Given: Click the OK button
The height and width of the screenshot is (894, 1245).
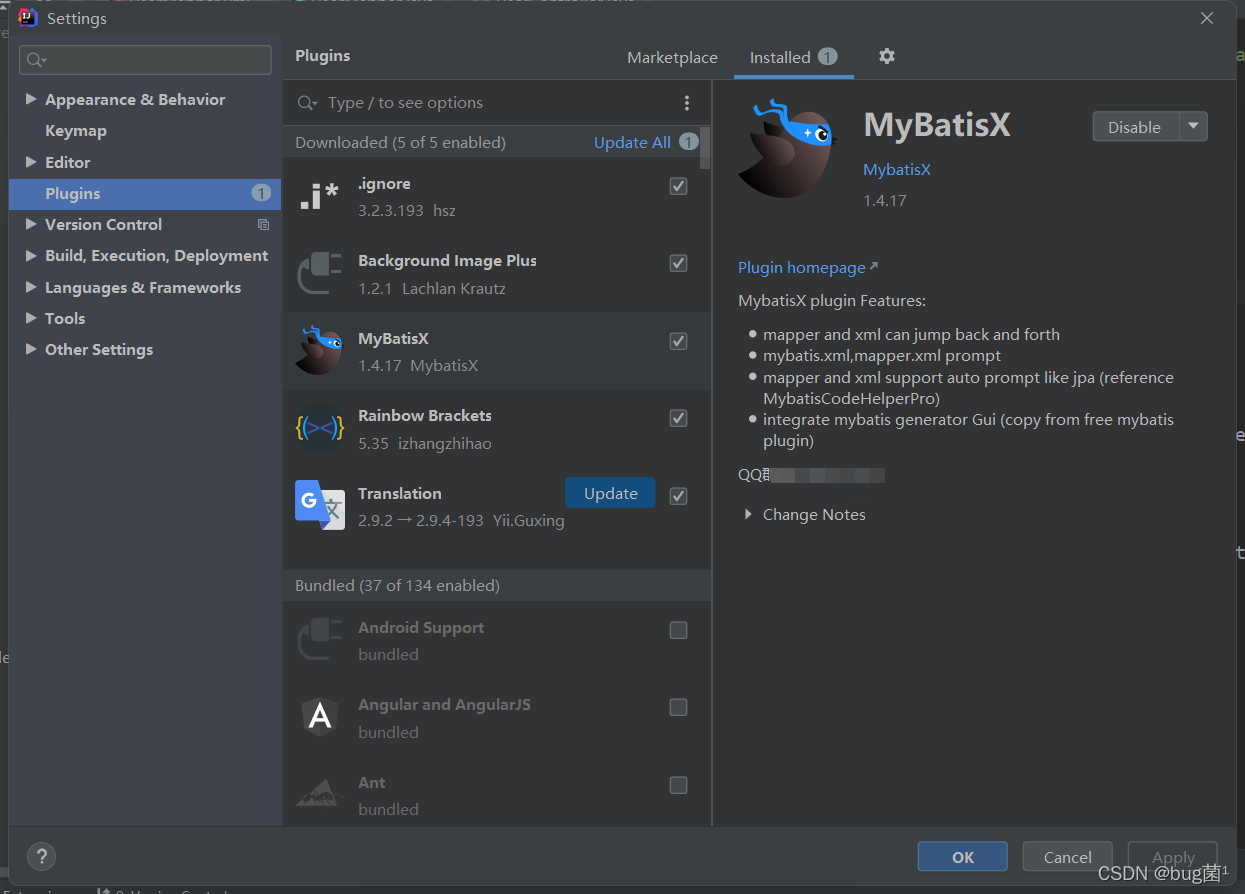Looking at the screenshot, I should pyautogui.click(x=963, y=857).
